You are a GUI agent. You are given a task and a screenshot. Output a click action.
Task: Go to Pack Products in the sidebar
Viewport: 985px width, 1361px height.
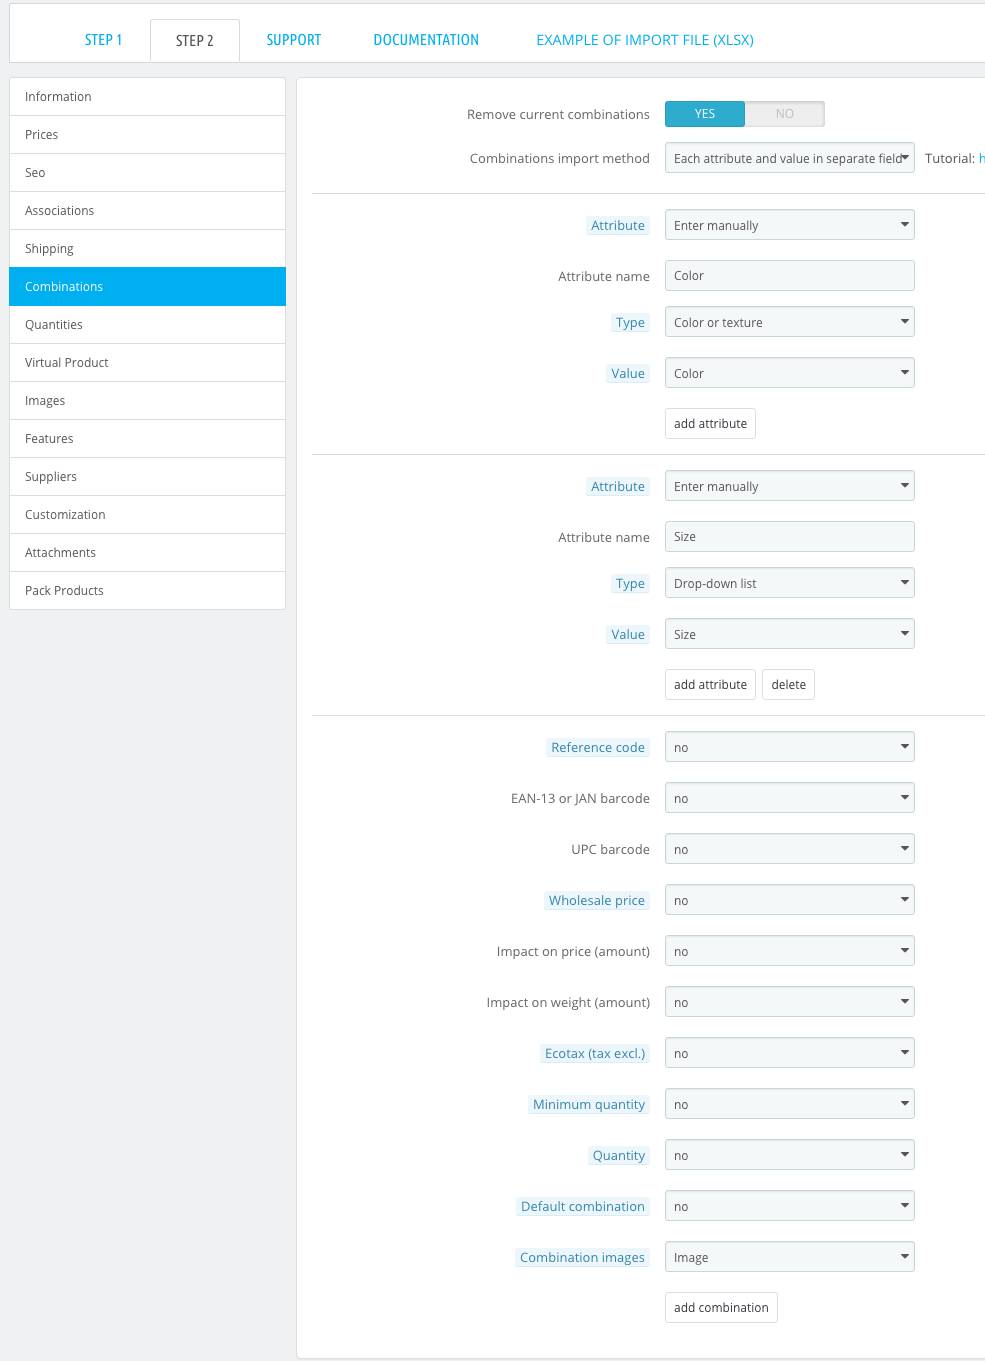(x=148, y=591)
